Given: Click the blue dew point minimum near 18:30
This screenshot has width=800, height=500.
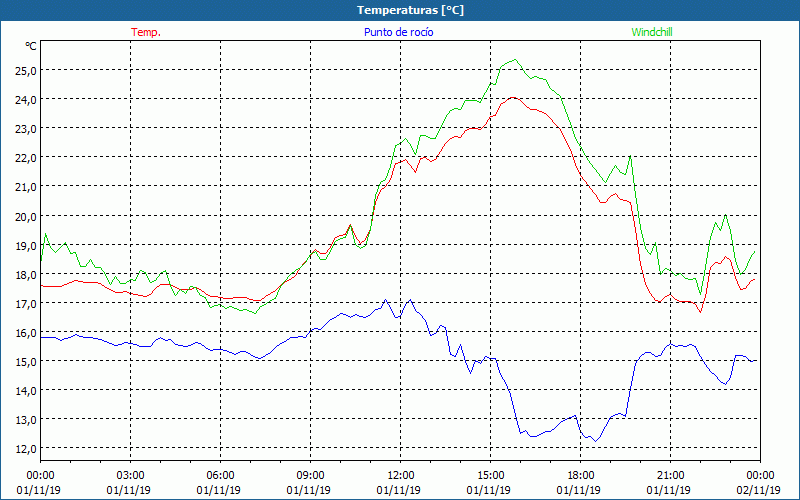Looking at the screenshot, I should pos(595,441).
